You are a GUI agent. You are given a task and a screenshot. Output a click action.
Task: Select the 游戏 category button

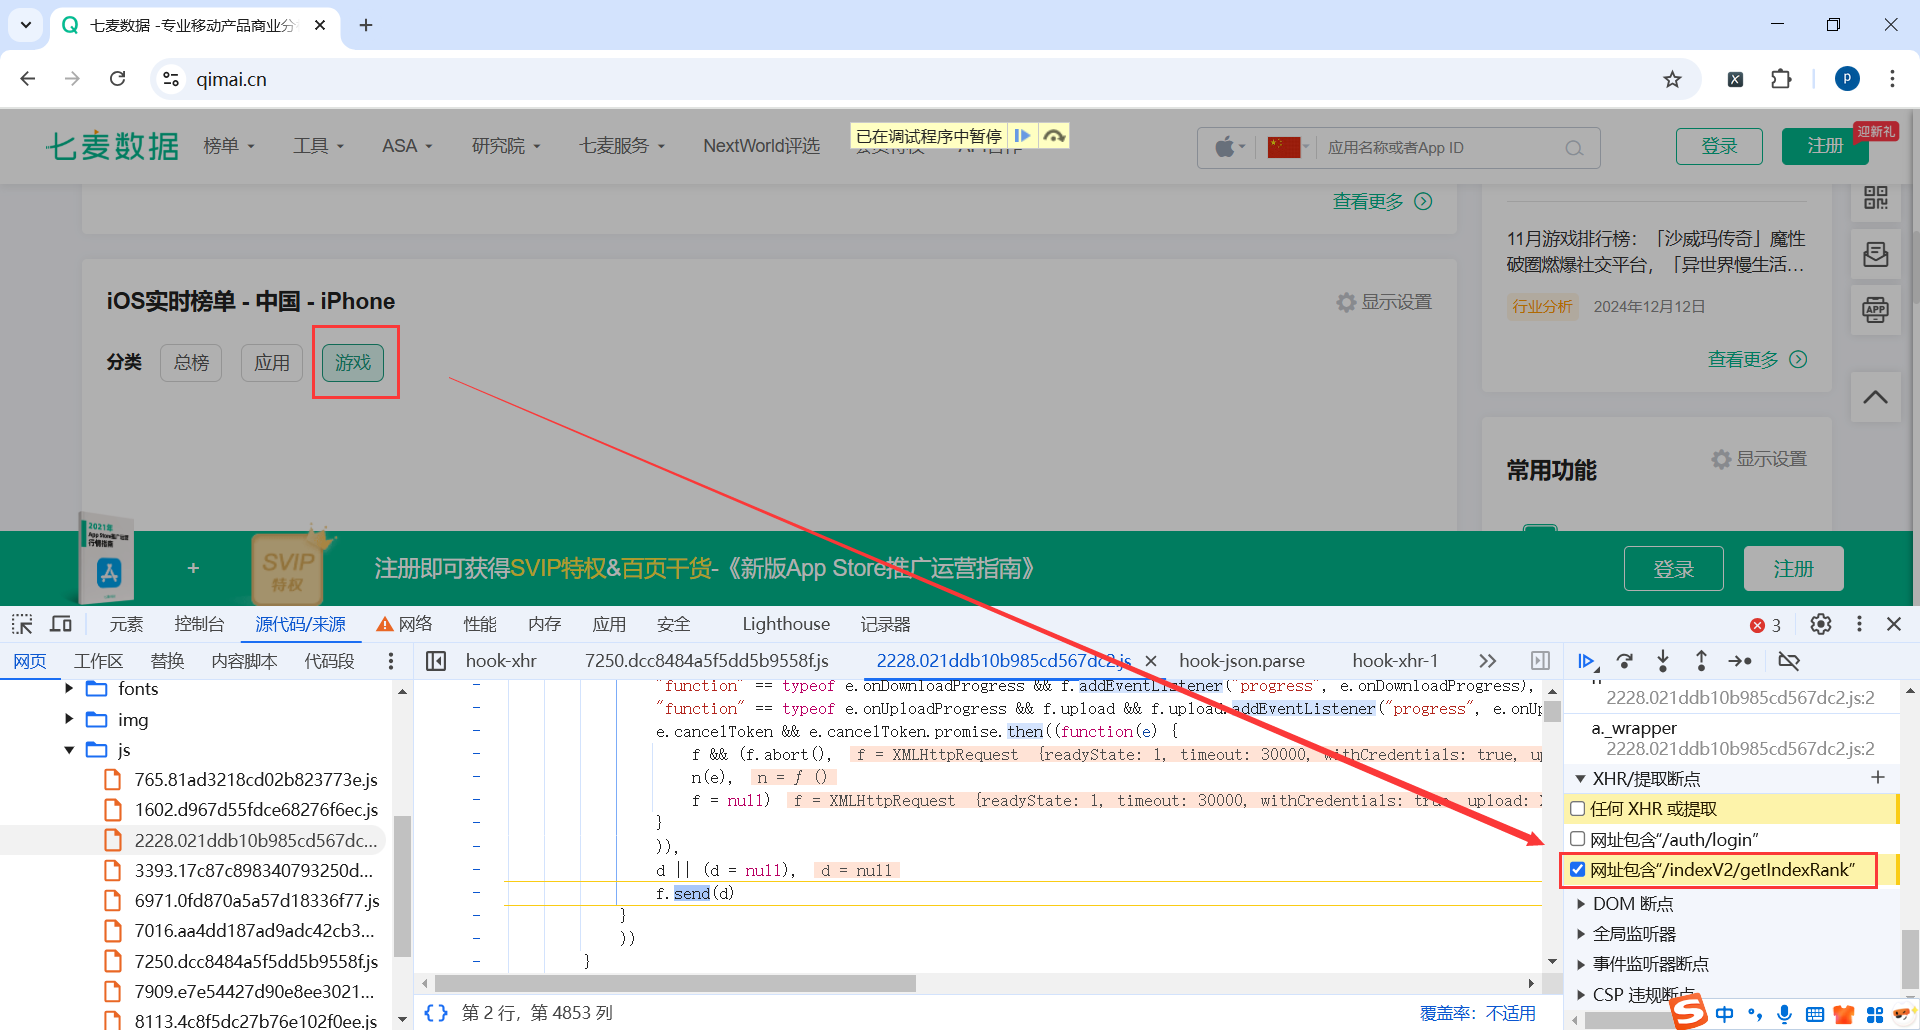point(353,362)
